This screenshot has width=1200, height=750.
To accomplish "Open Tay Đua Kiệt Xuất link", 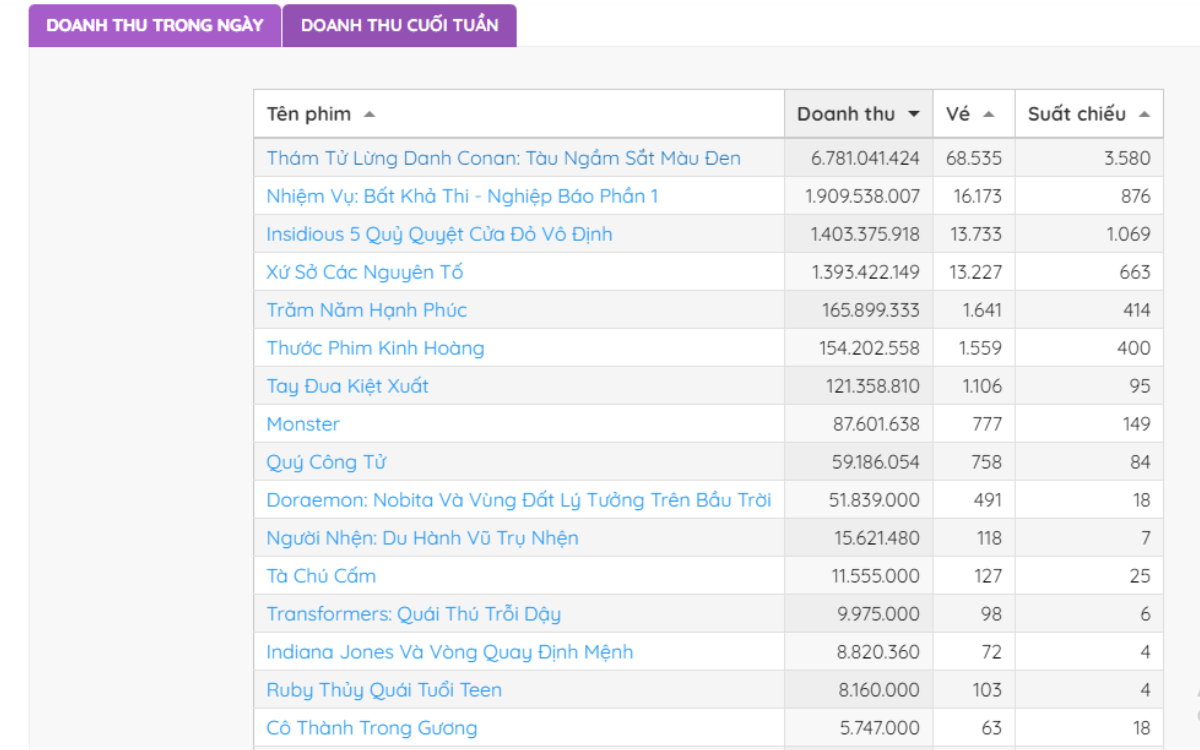I will [x=347, y=386].
